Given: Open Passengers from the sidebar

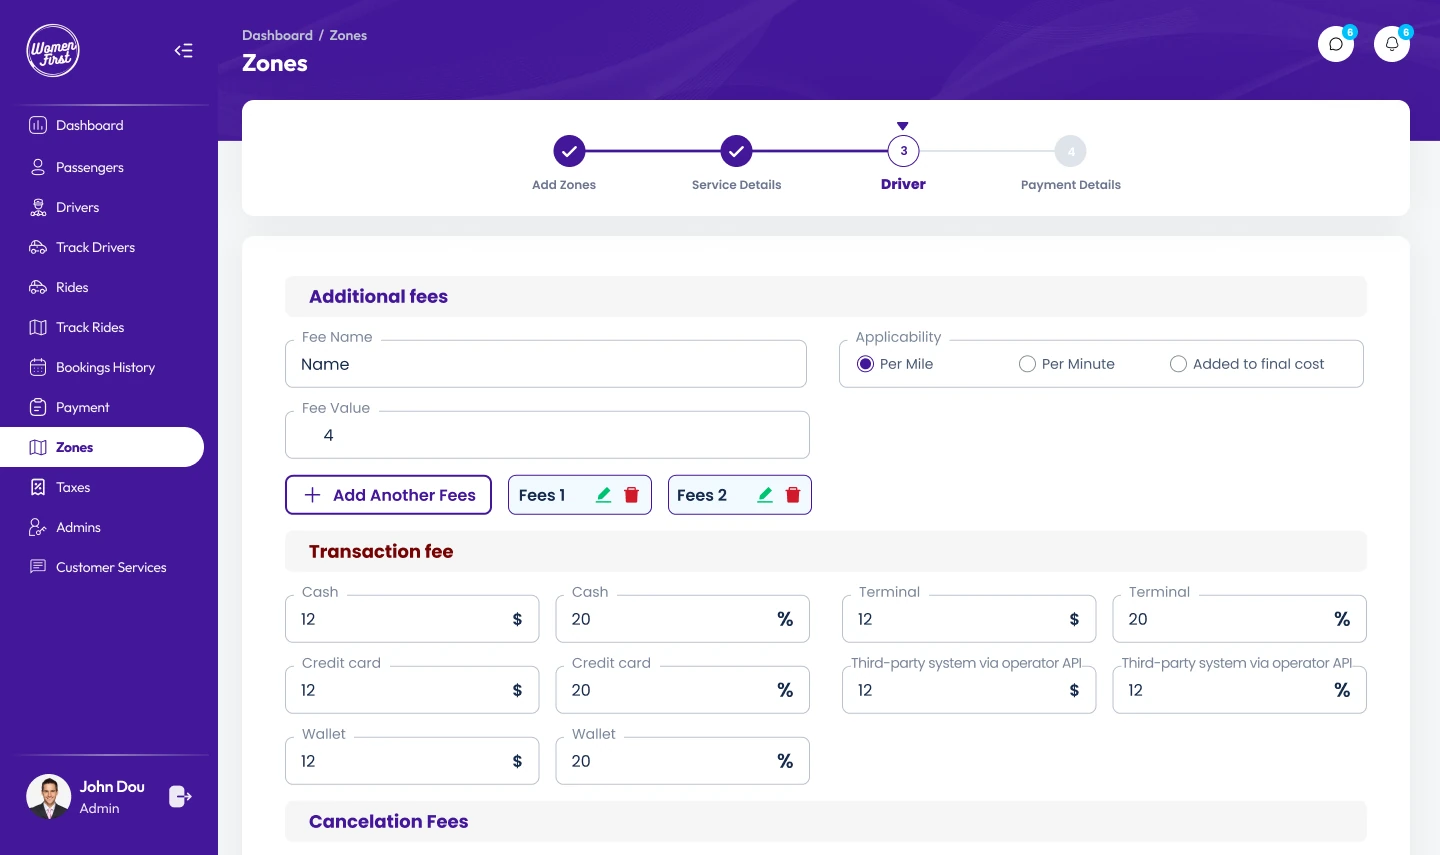Looking at the screenshot, I should point(90,167).
